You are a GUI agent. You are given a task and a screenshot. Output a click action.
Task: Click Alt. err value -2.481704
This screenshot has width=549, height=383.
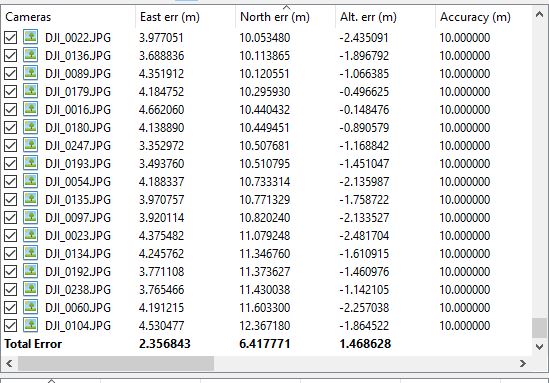coord(364,236)
